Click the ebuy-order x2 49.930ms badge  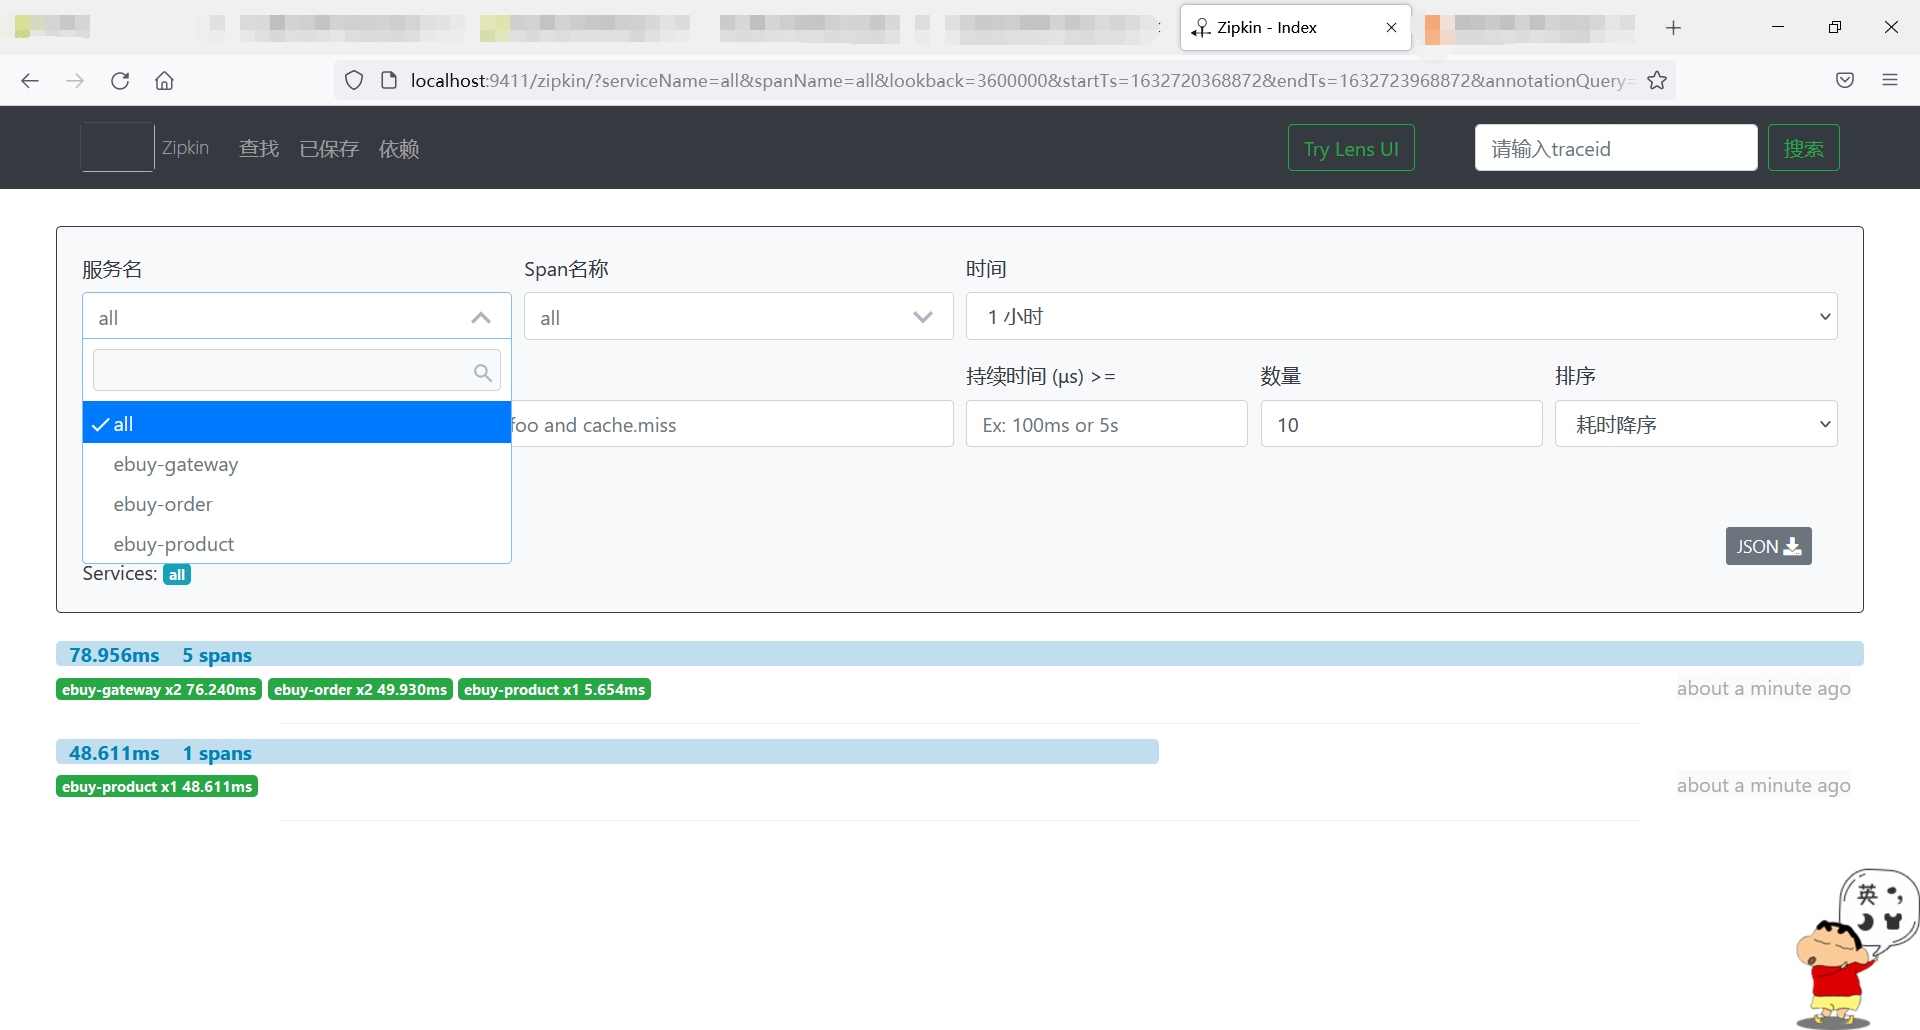point(360,689)
